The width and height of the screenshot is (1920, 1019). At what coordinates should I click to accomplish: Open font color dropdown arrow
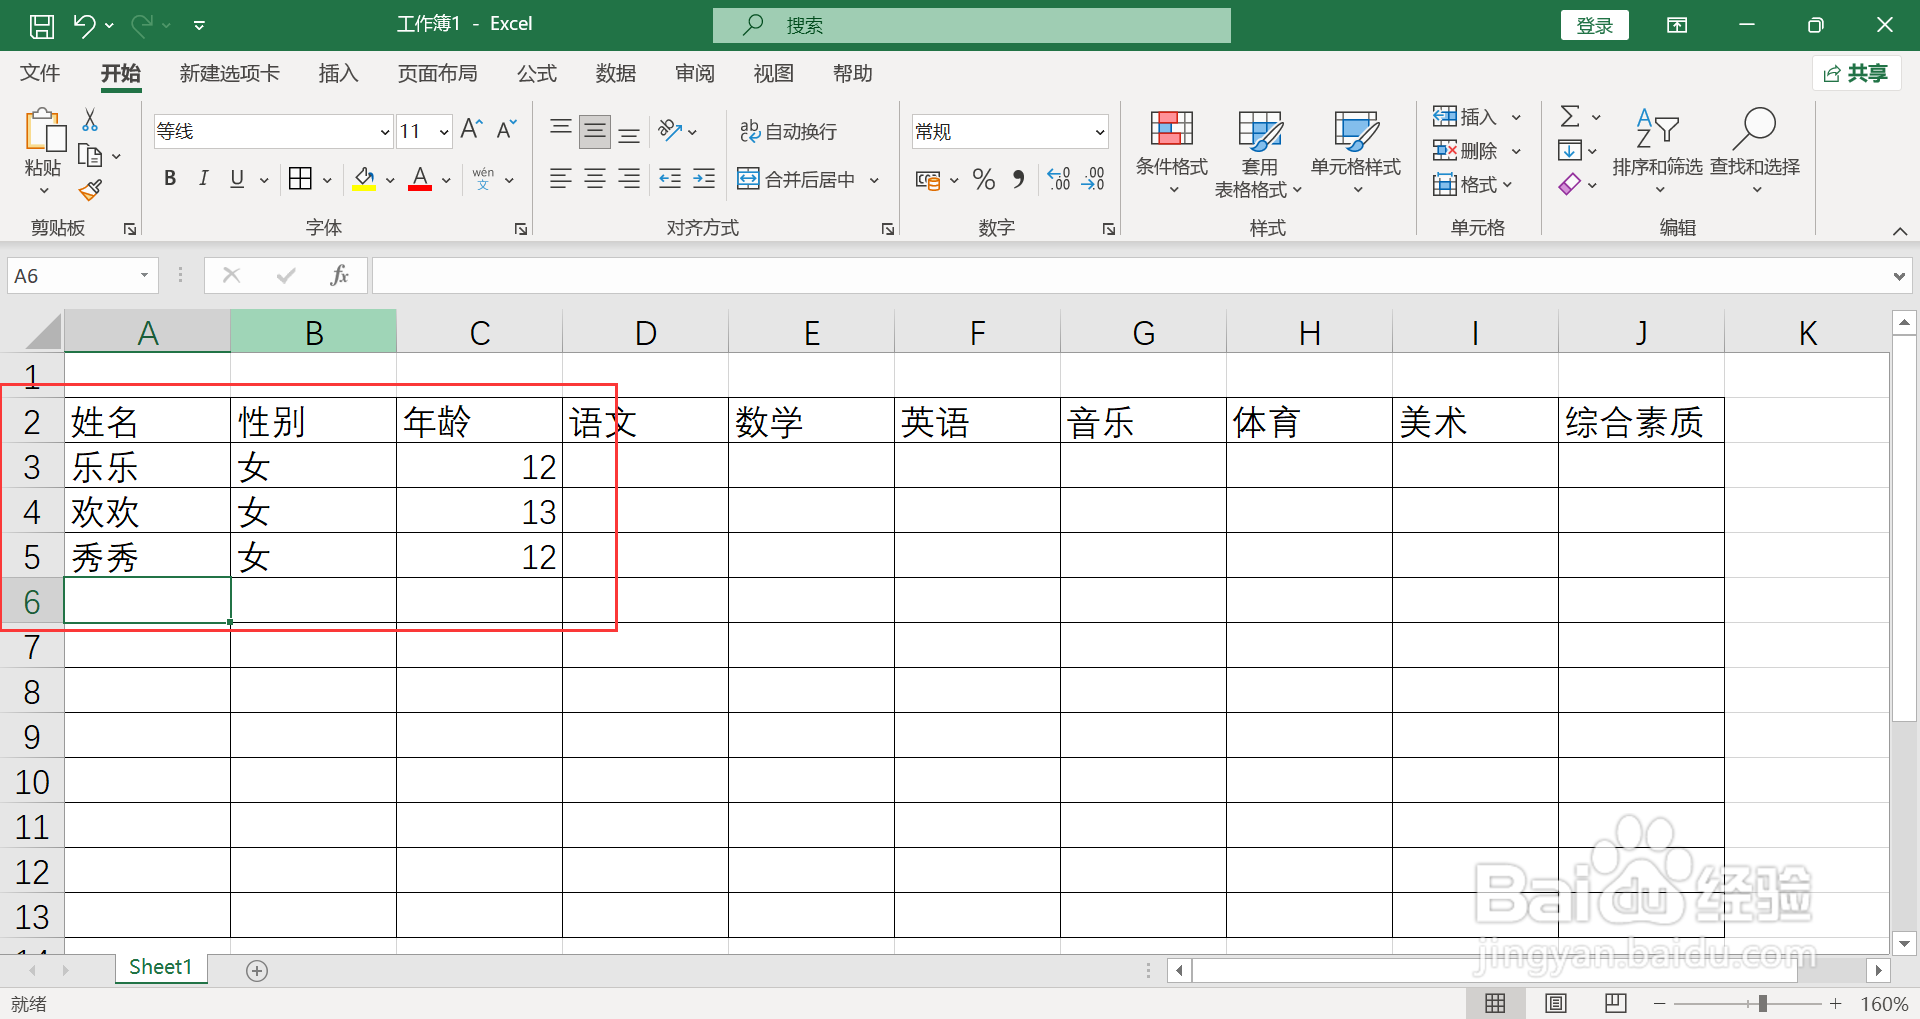pyautogui.click(x=446, y=180)
